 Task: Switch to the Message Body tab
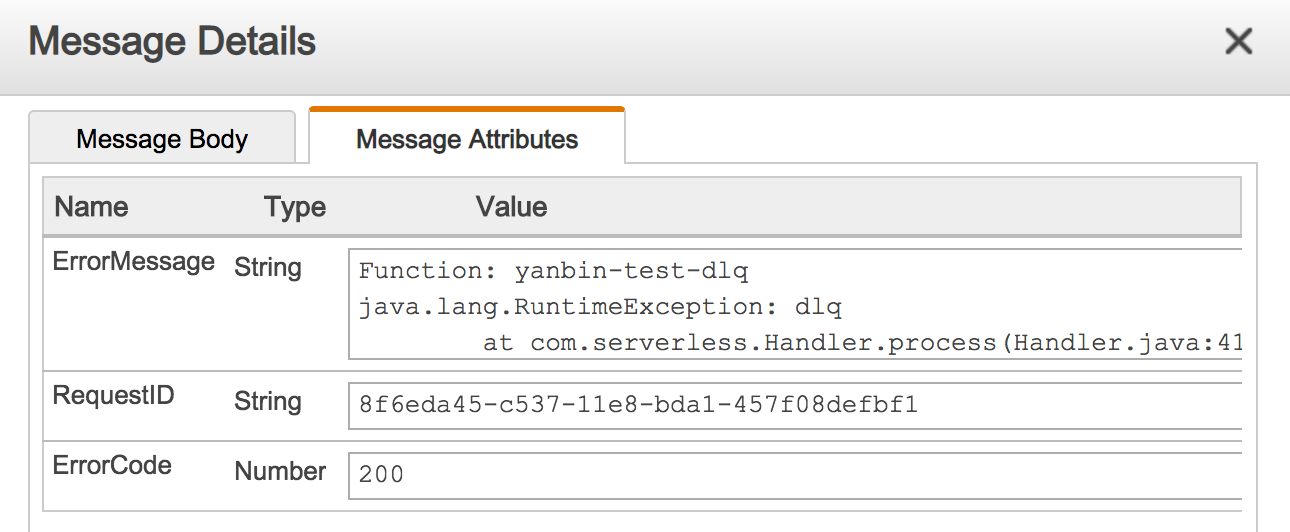(162, 139)
